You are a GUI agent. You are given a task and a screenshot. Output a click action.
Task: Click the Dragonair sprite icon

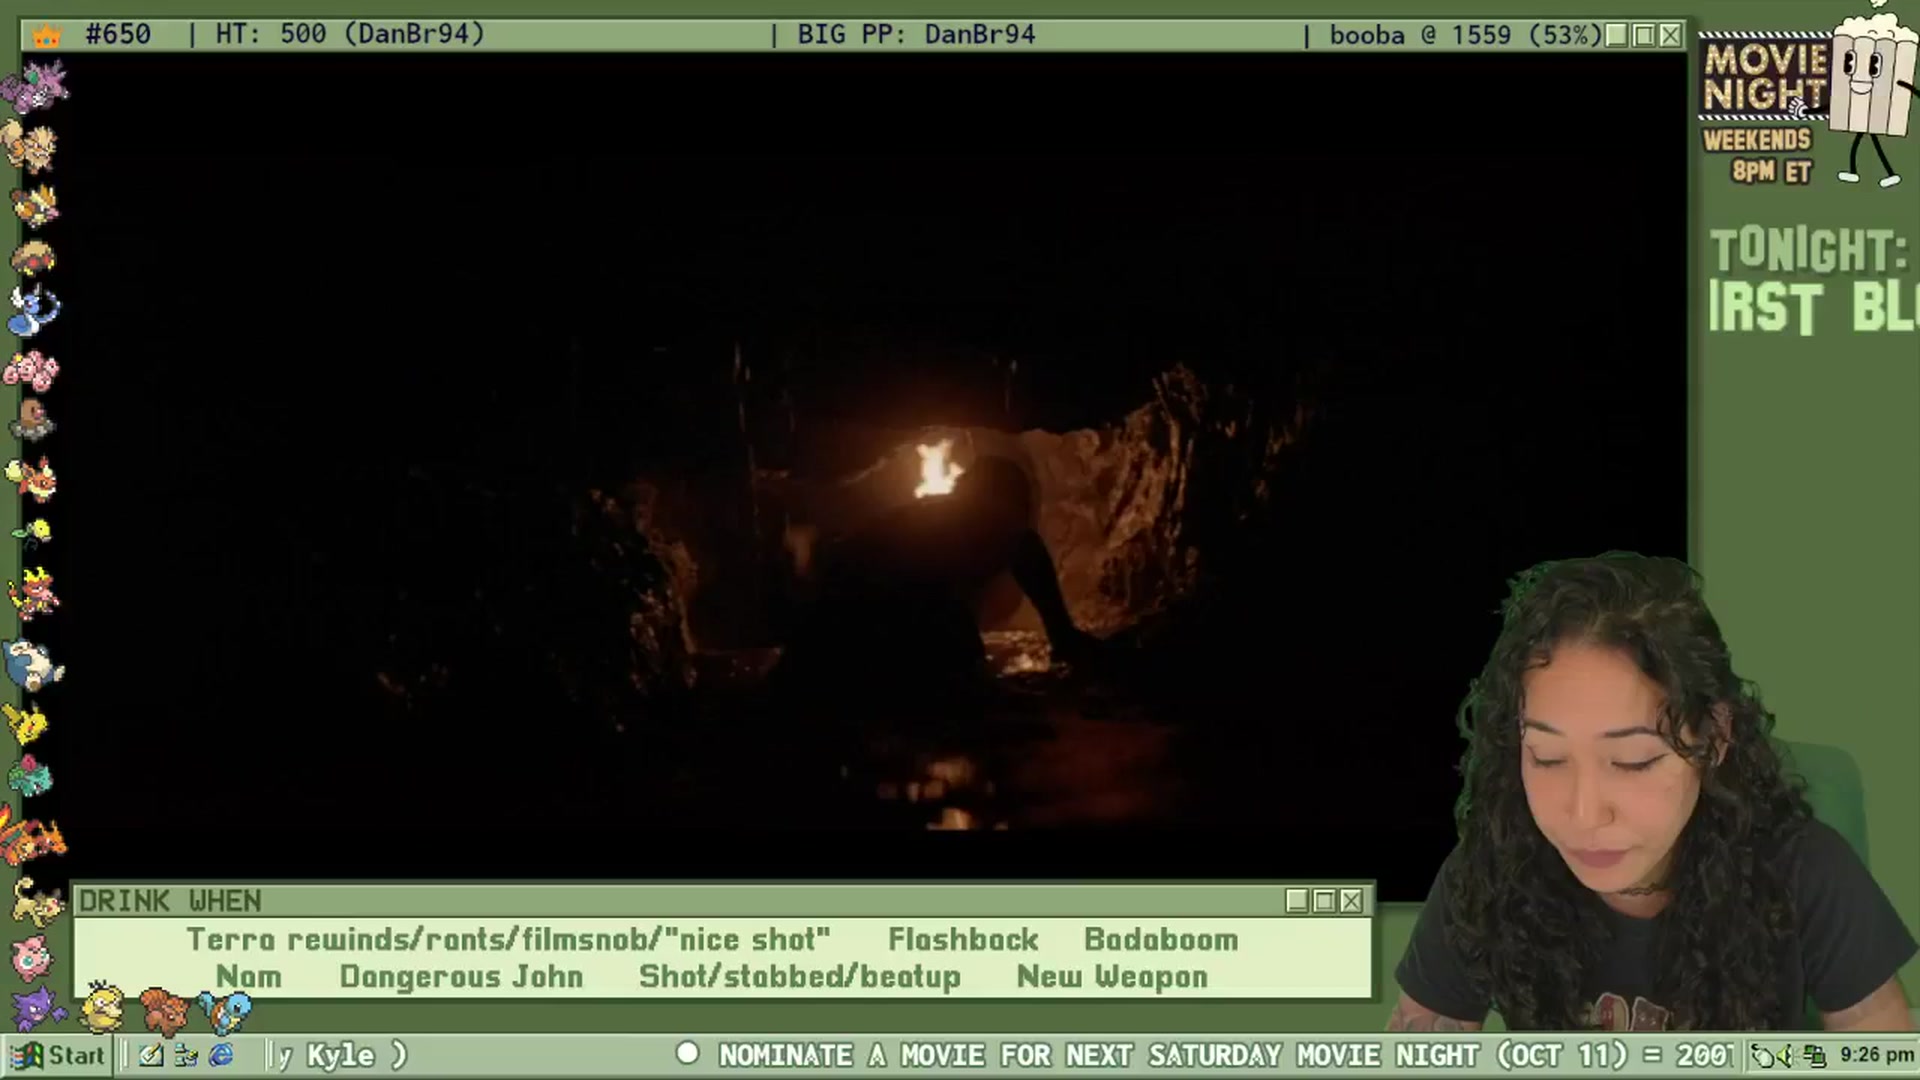[33, 310]
